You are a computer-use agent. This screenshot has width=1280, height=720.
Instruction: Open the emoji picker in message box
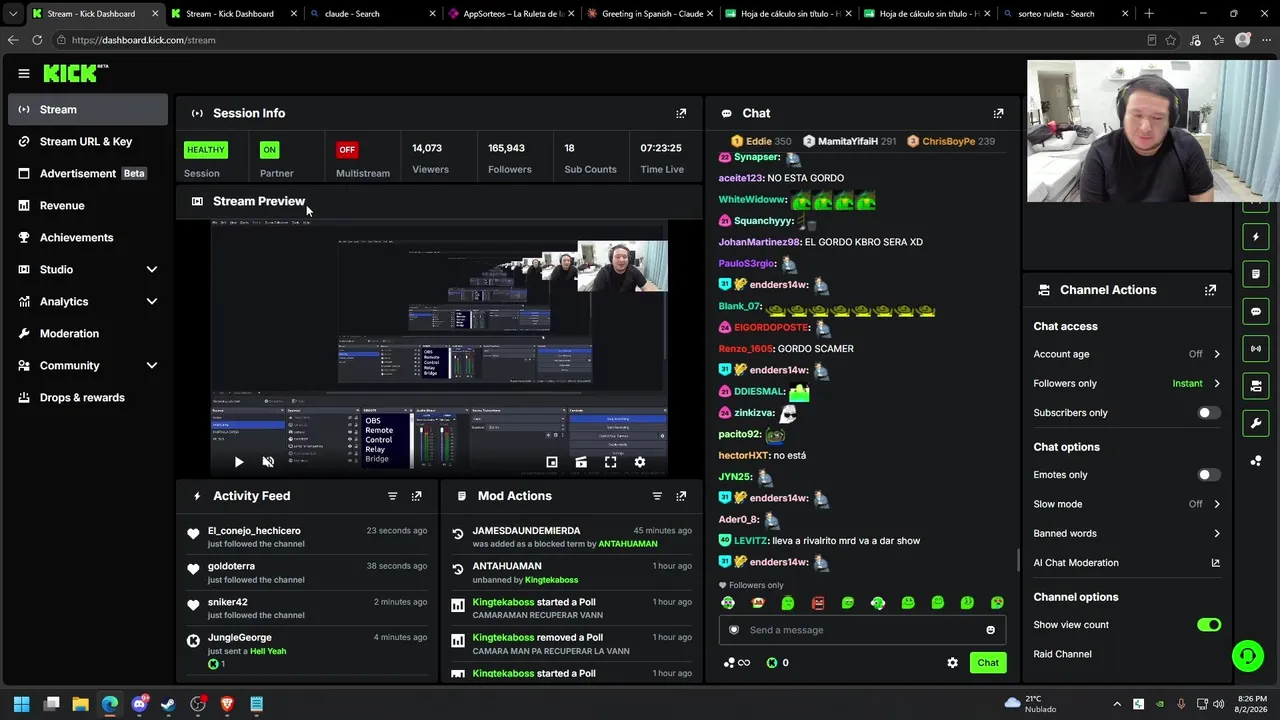[990, 630]
